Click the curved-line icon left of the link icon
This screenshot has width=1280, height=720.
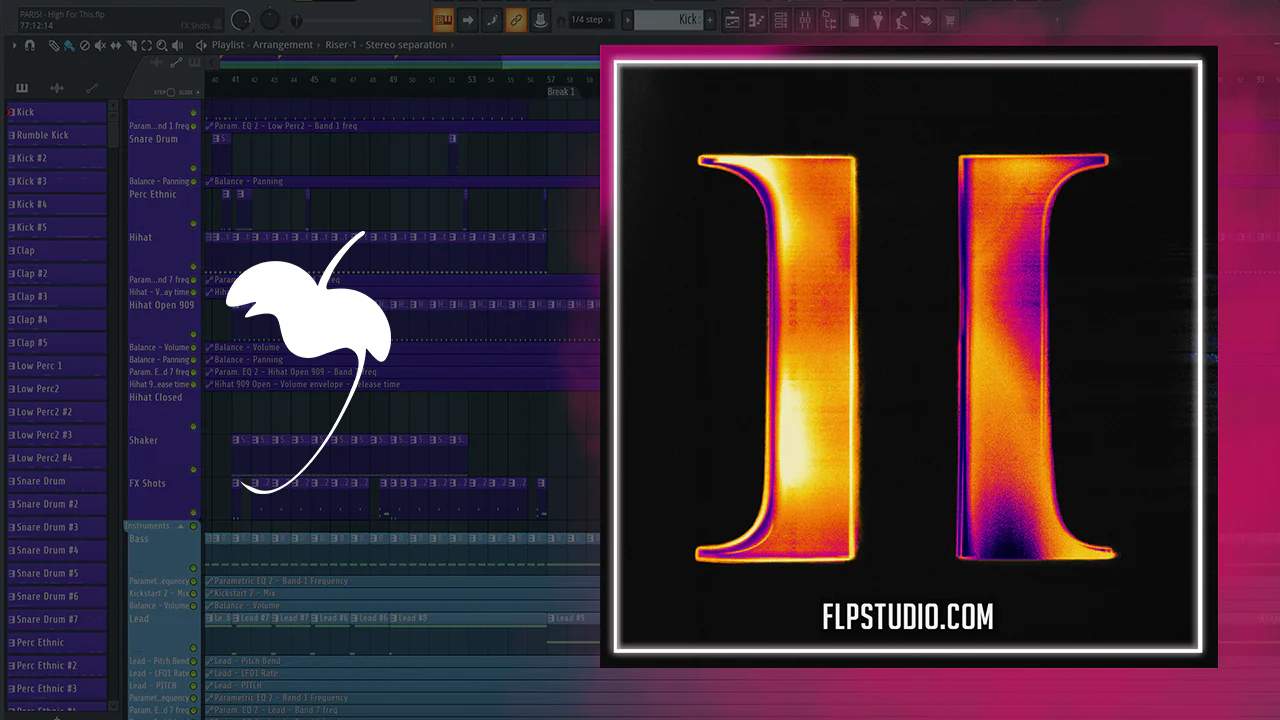tap(492, 19)
